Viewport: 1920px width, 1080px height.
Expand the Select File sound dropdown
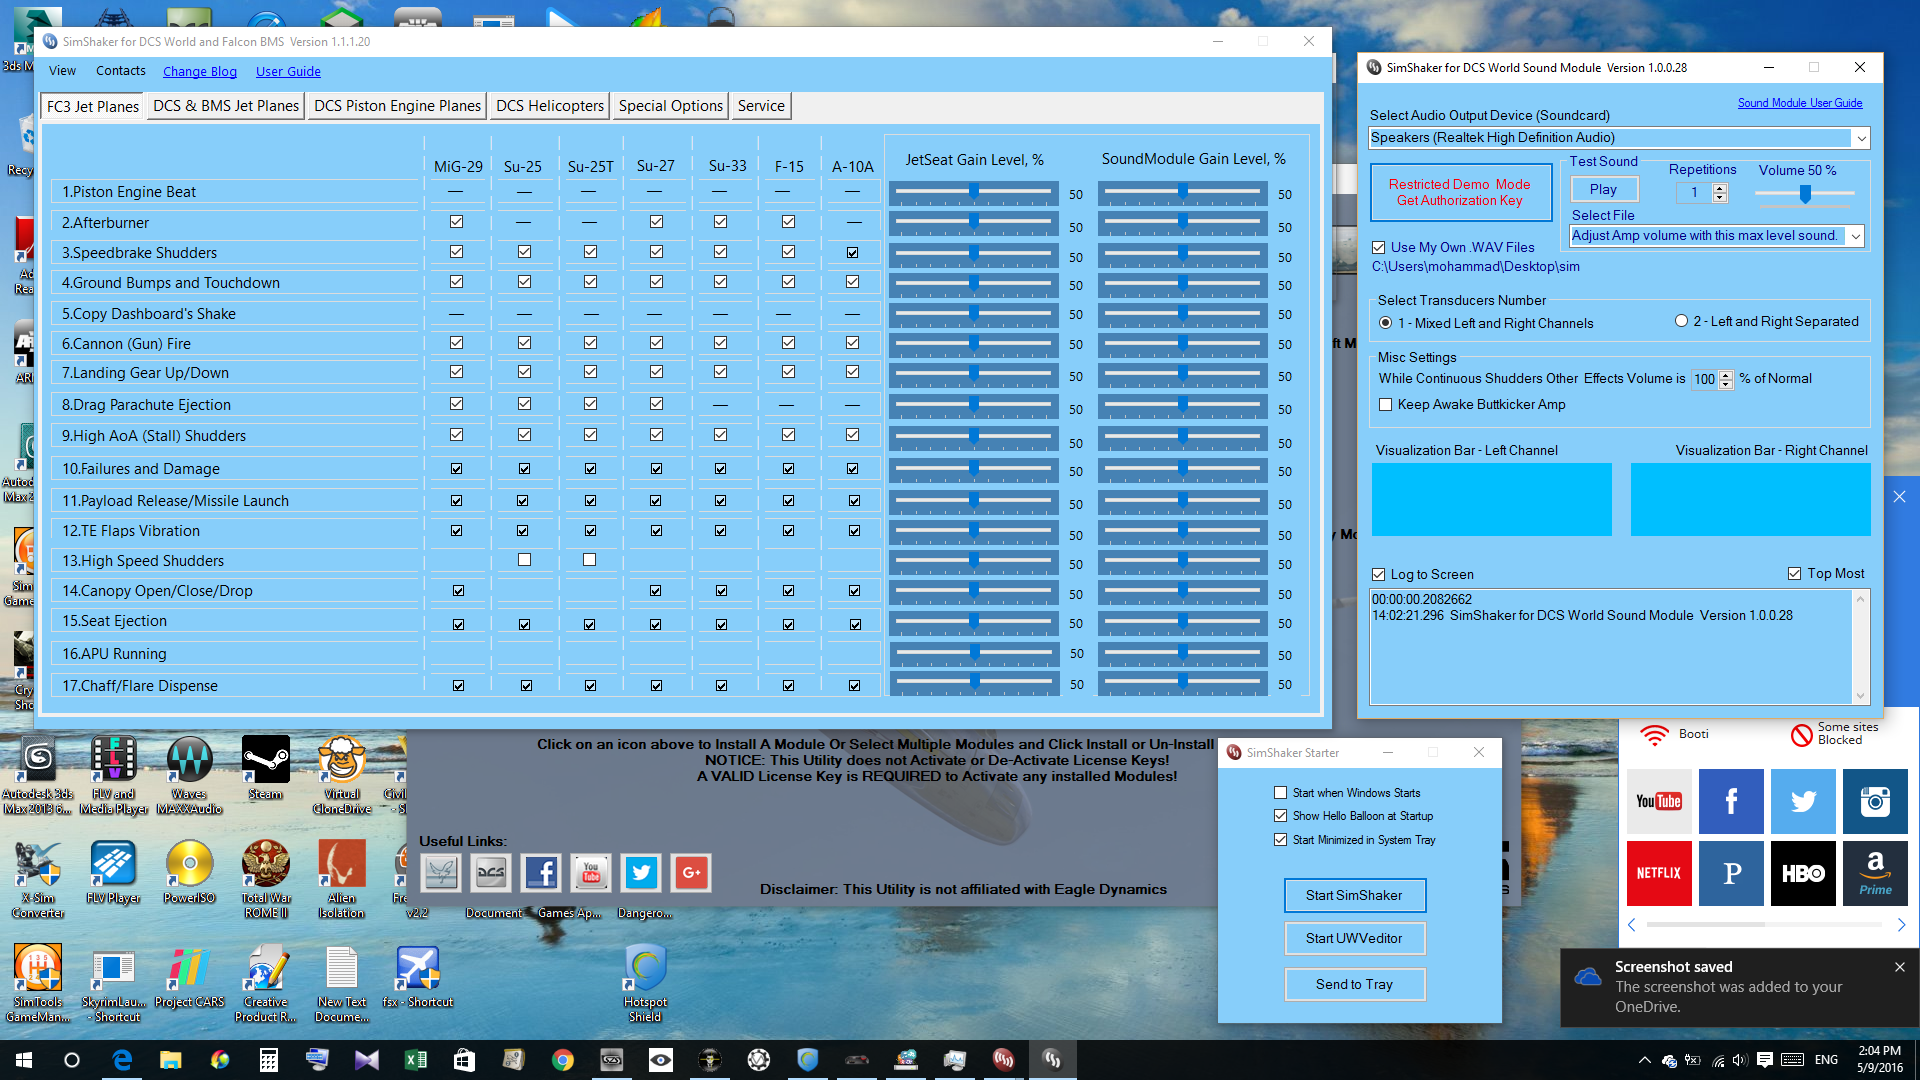coord(1856,237)
